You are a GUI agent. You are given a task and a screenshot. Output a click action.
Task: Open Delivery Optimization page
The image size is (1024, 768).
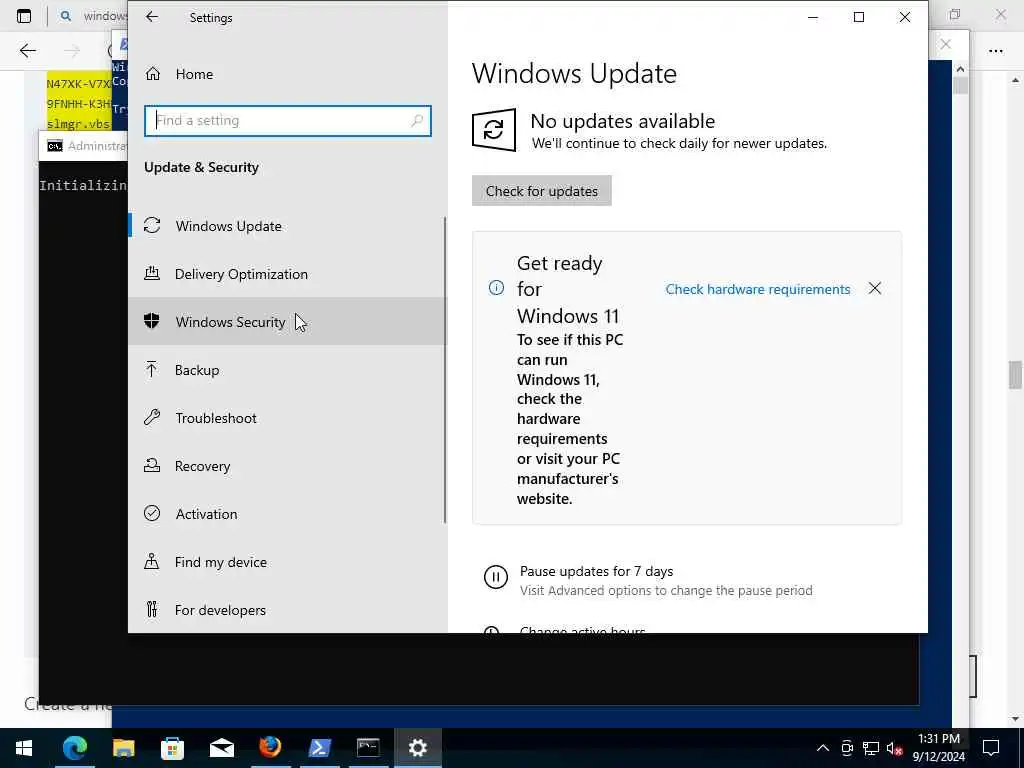287,274
